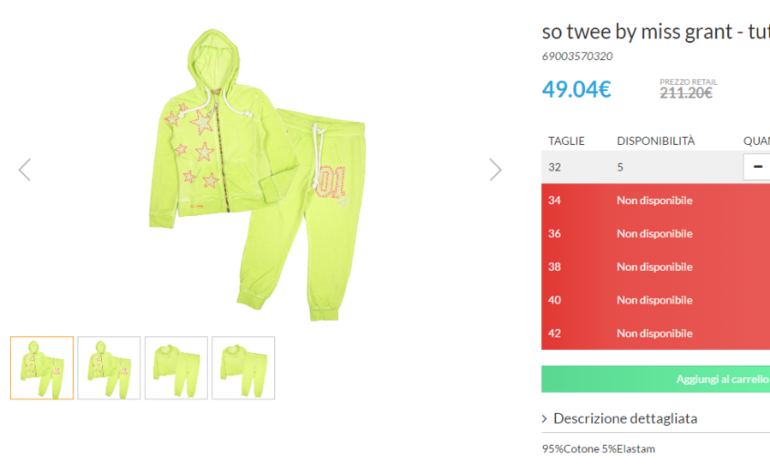
Task: Choose the unavailable size 34 row
Action: click(x=656, y=200)
